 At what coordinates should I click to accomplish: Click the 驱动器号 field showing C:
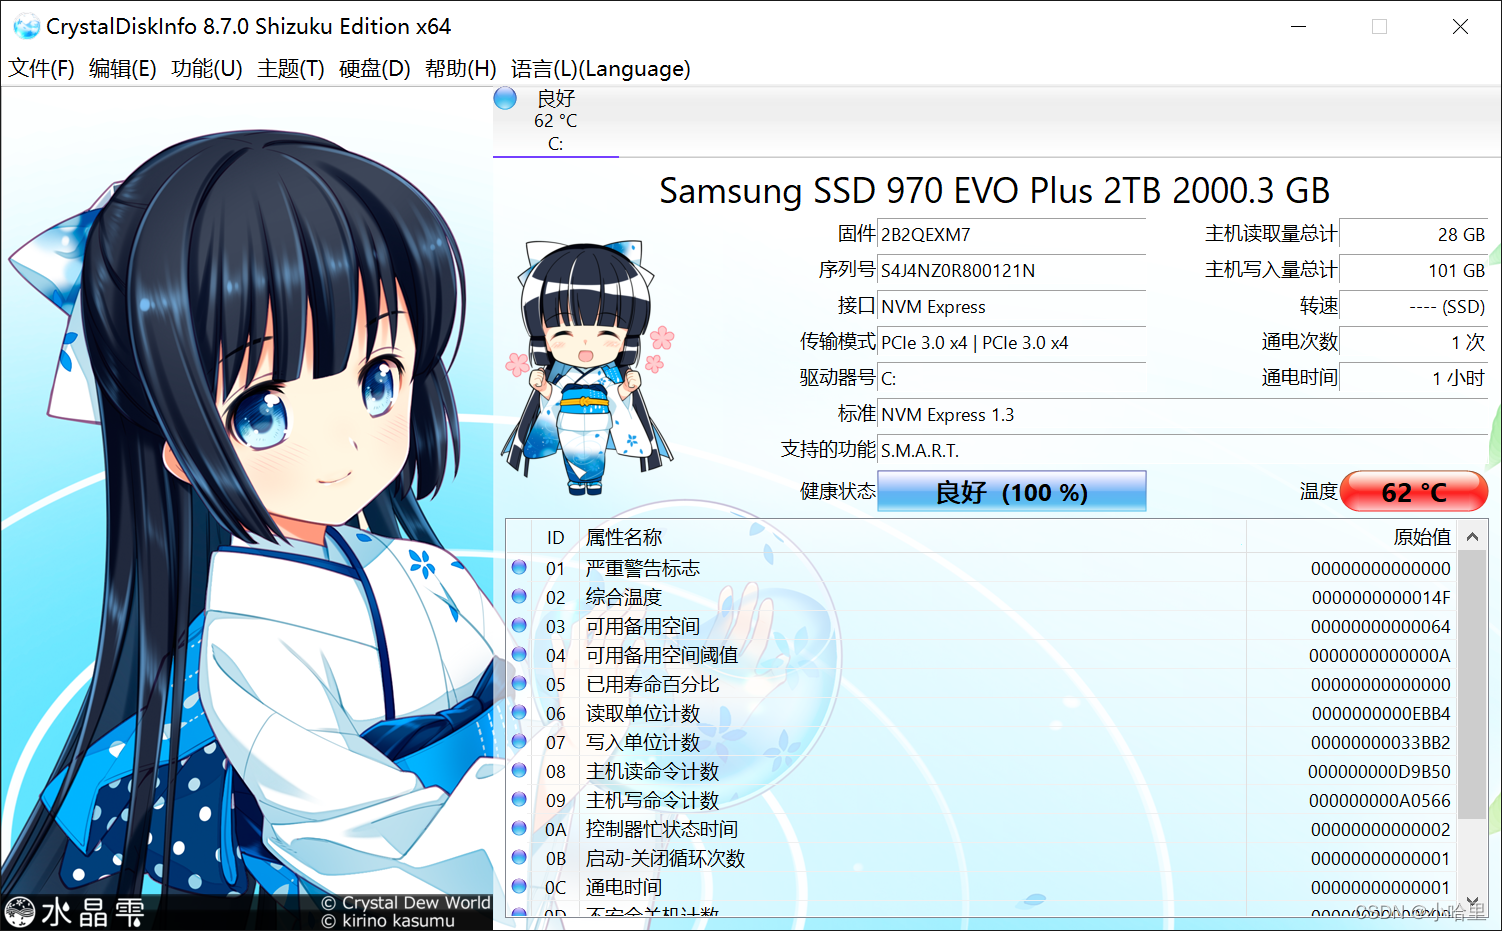[x=1011, y=379]
